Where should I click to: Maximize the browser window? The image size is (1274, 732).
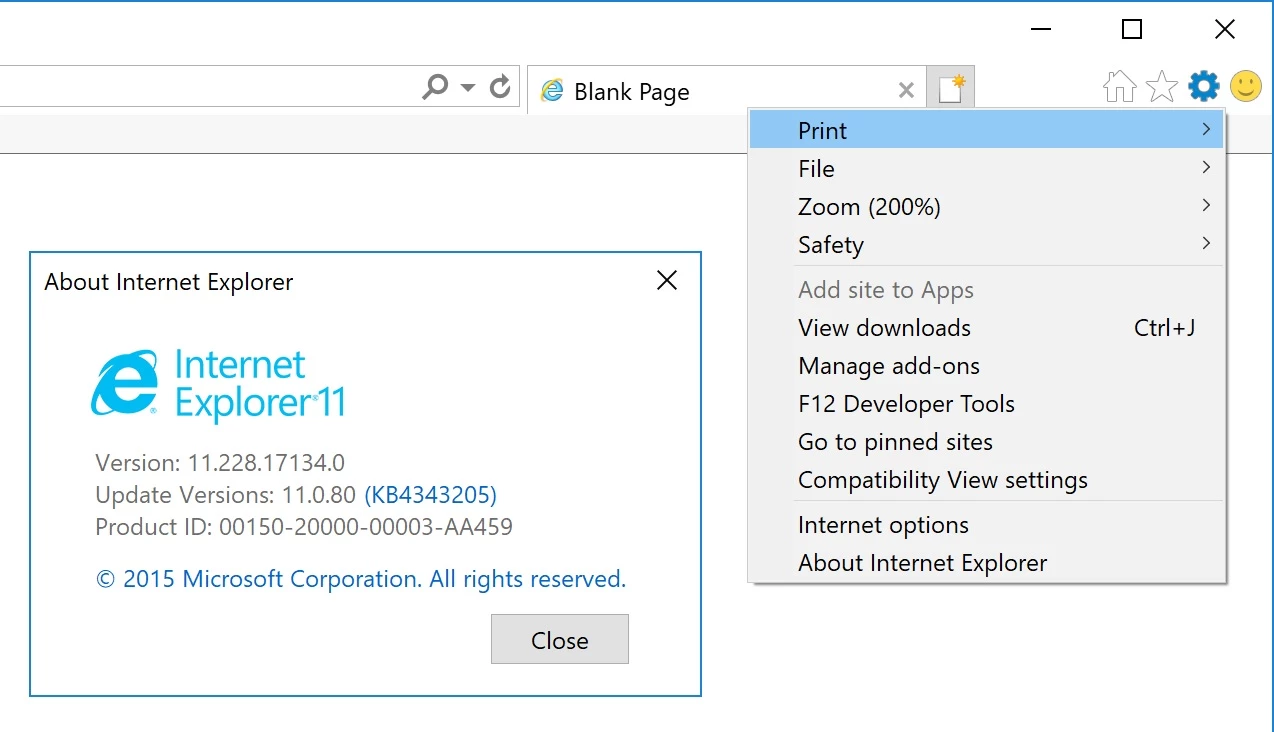(1132, 30)
